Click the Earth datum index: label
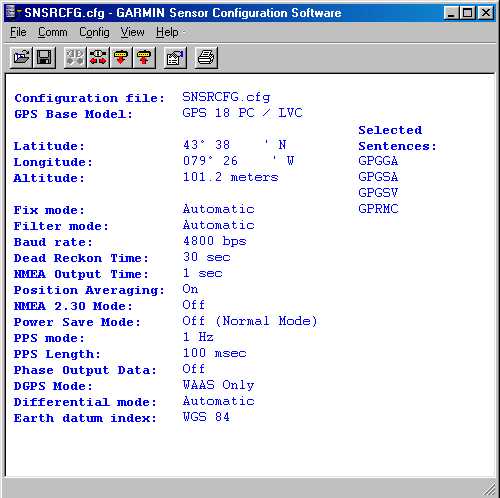 [x=85, y=418]
